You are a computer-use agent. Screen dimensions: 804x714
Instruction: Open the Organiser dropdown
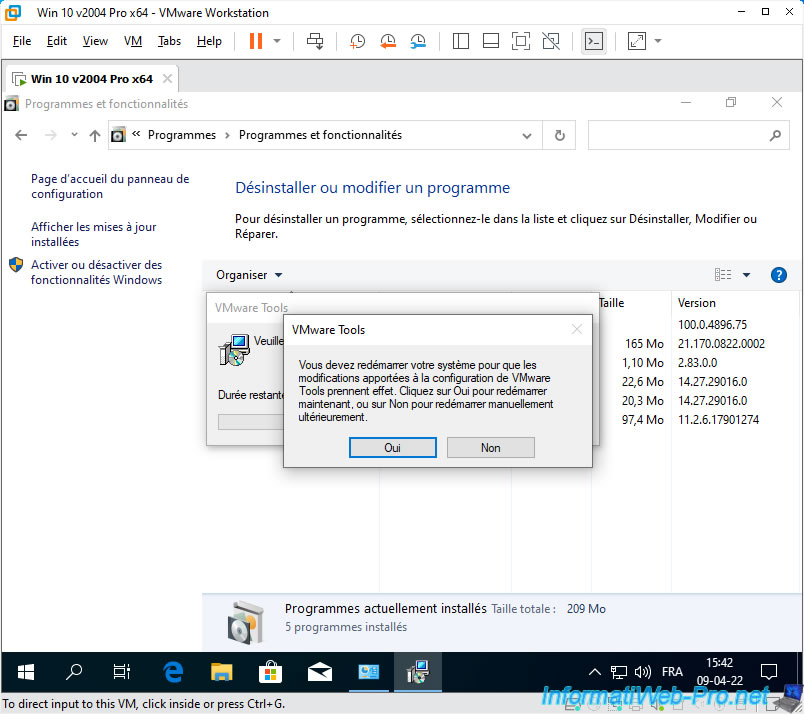pyautogui.click(x=249, y=275)
